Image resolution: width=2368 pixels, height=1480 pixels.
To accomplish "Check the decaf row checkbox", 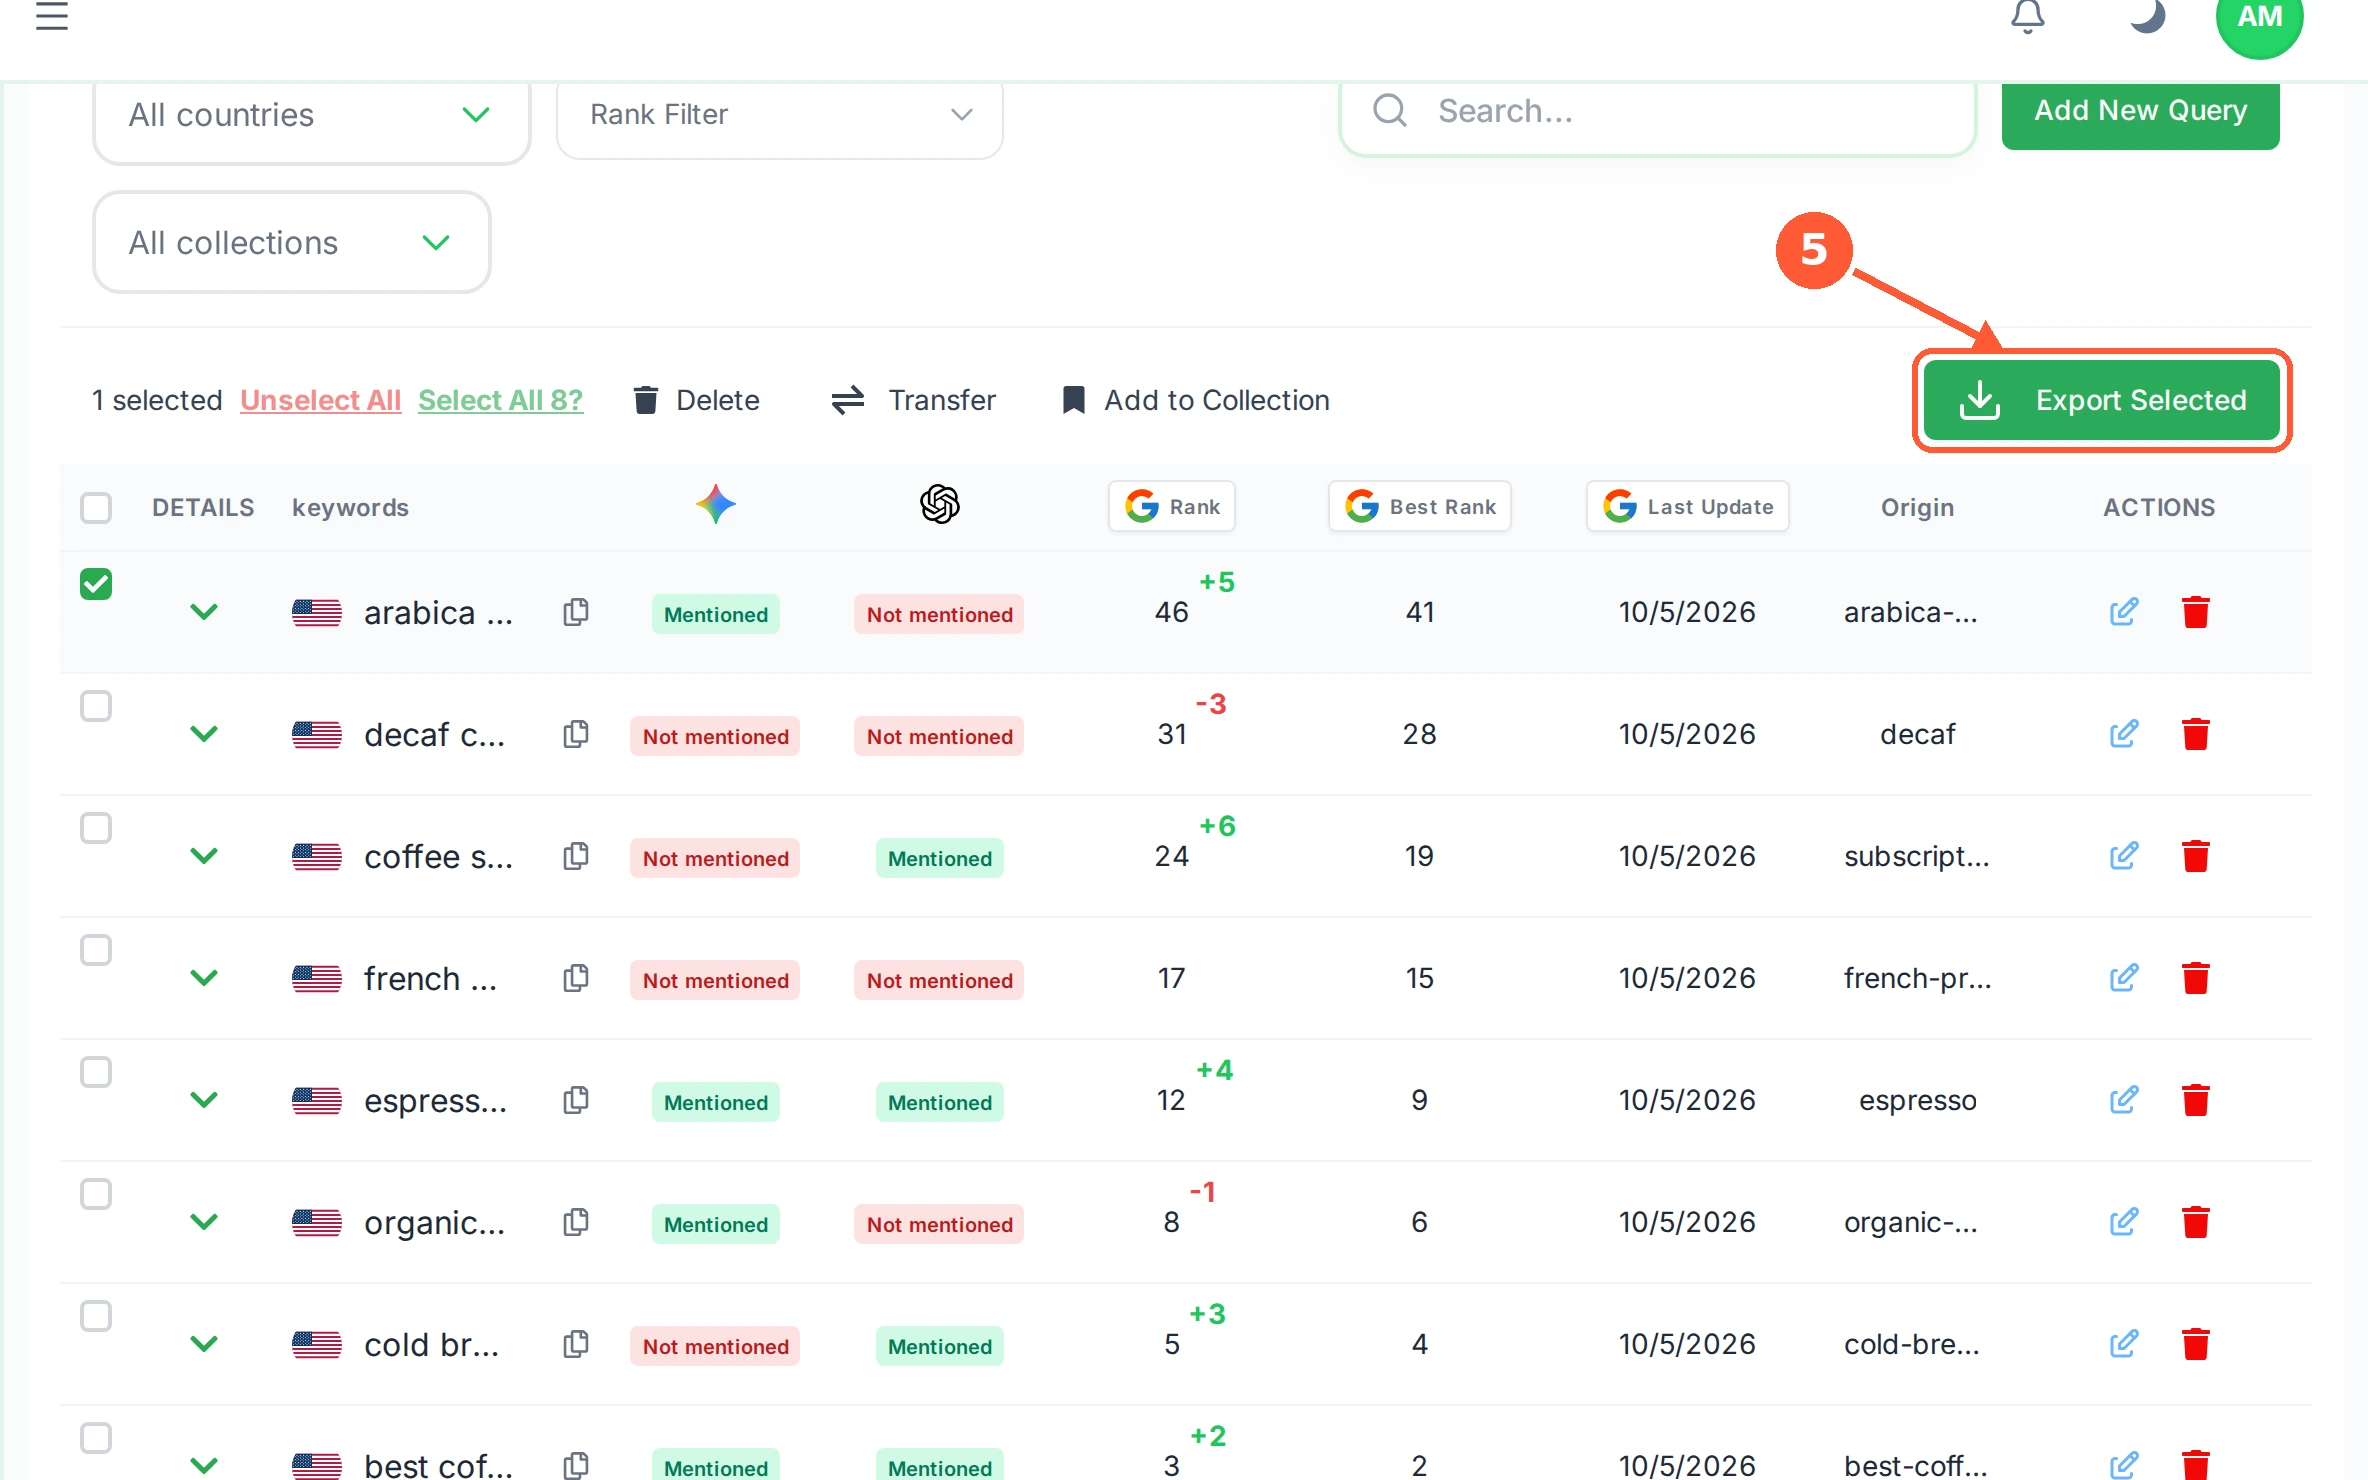I will pos(96,706).
